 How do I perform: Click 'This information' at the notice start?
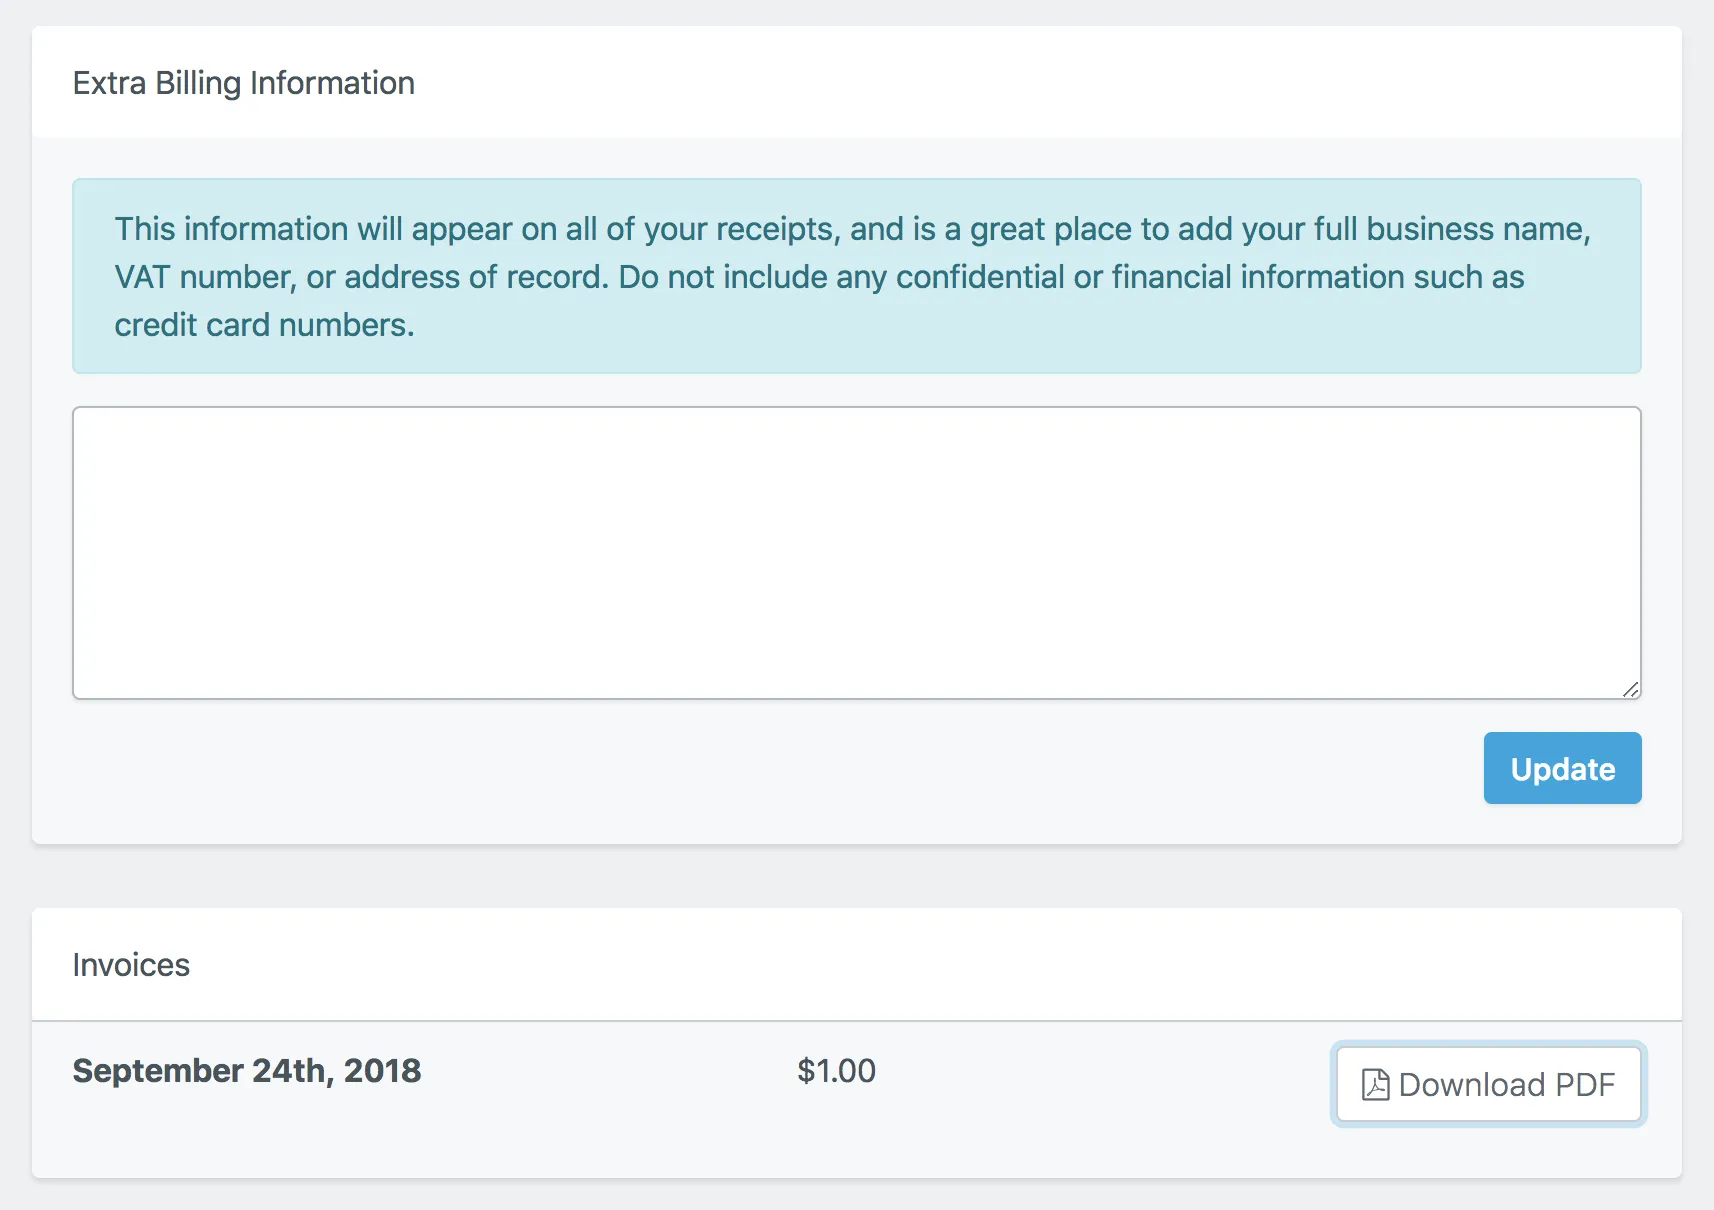231,229
